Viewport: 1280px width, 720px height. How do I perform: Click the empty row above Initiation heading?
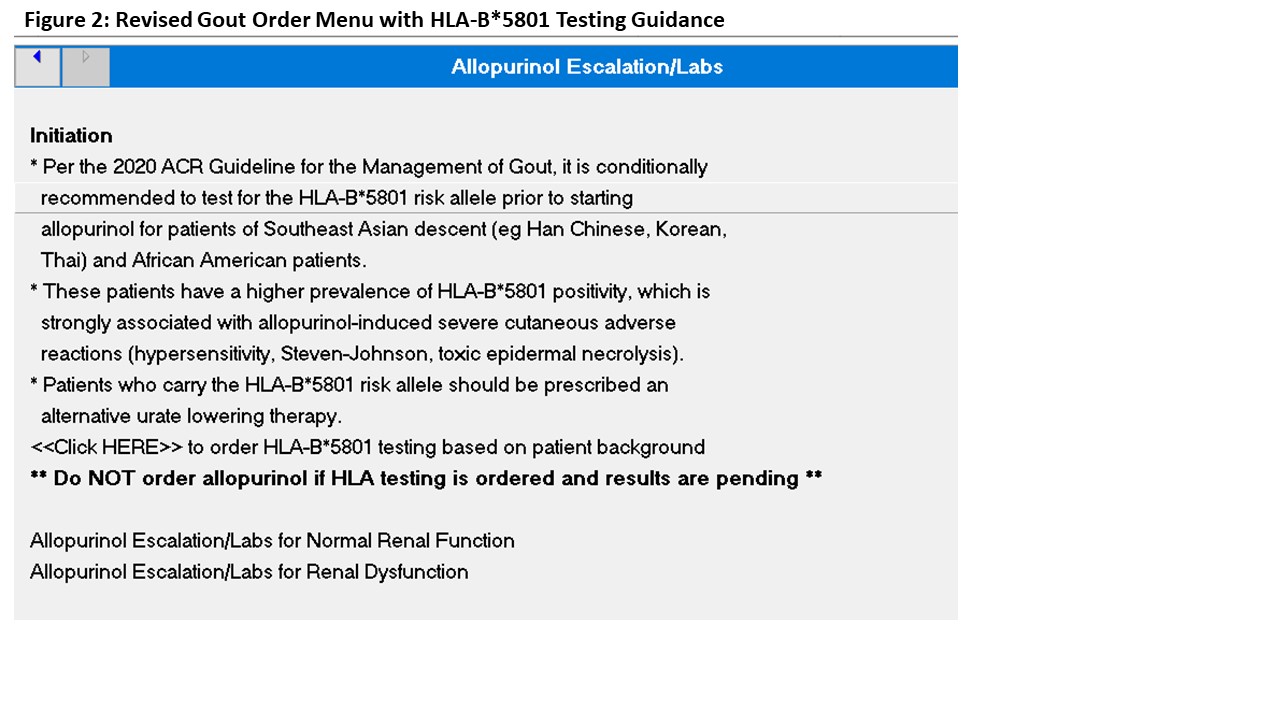coord(486,105)
